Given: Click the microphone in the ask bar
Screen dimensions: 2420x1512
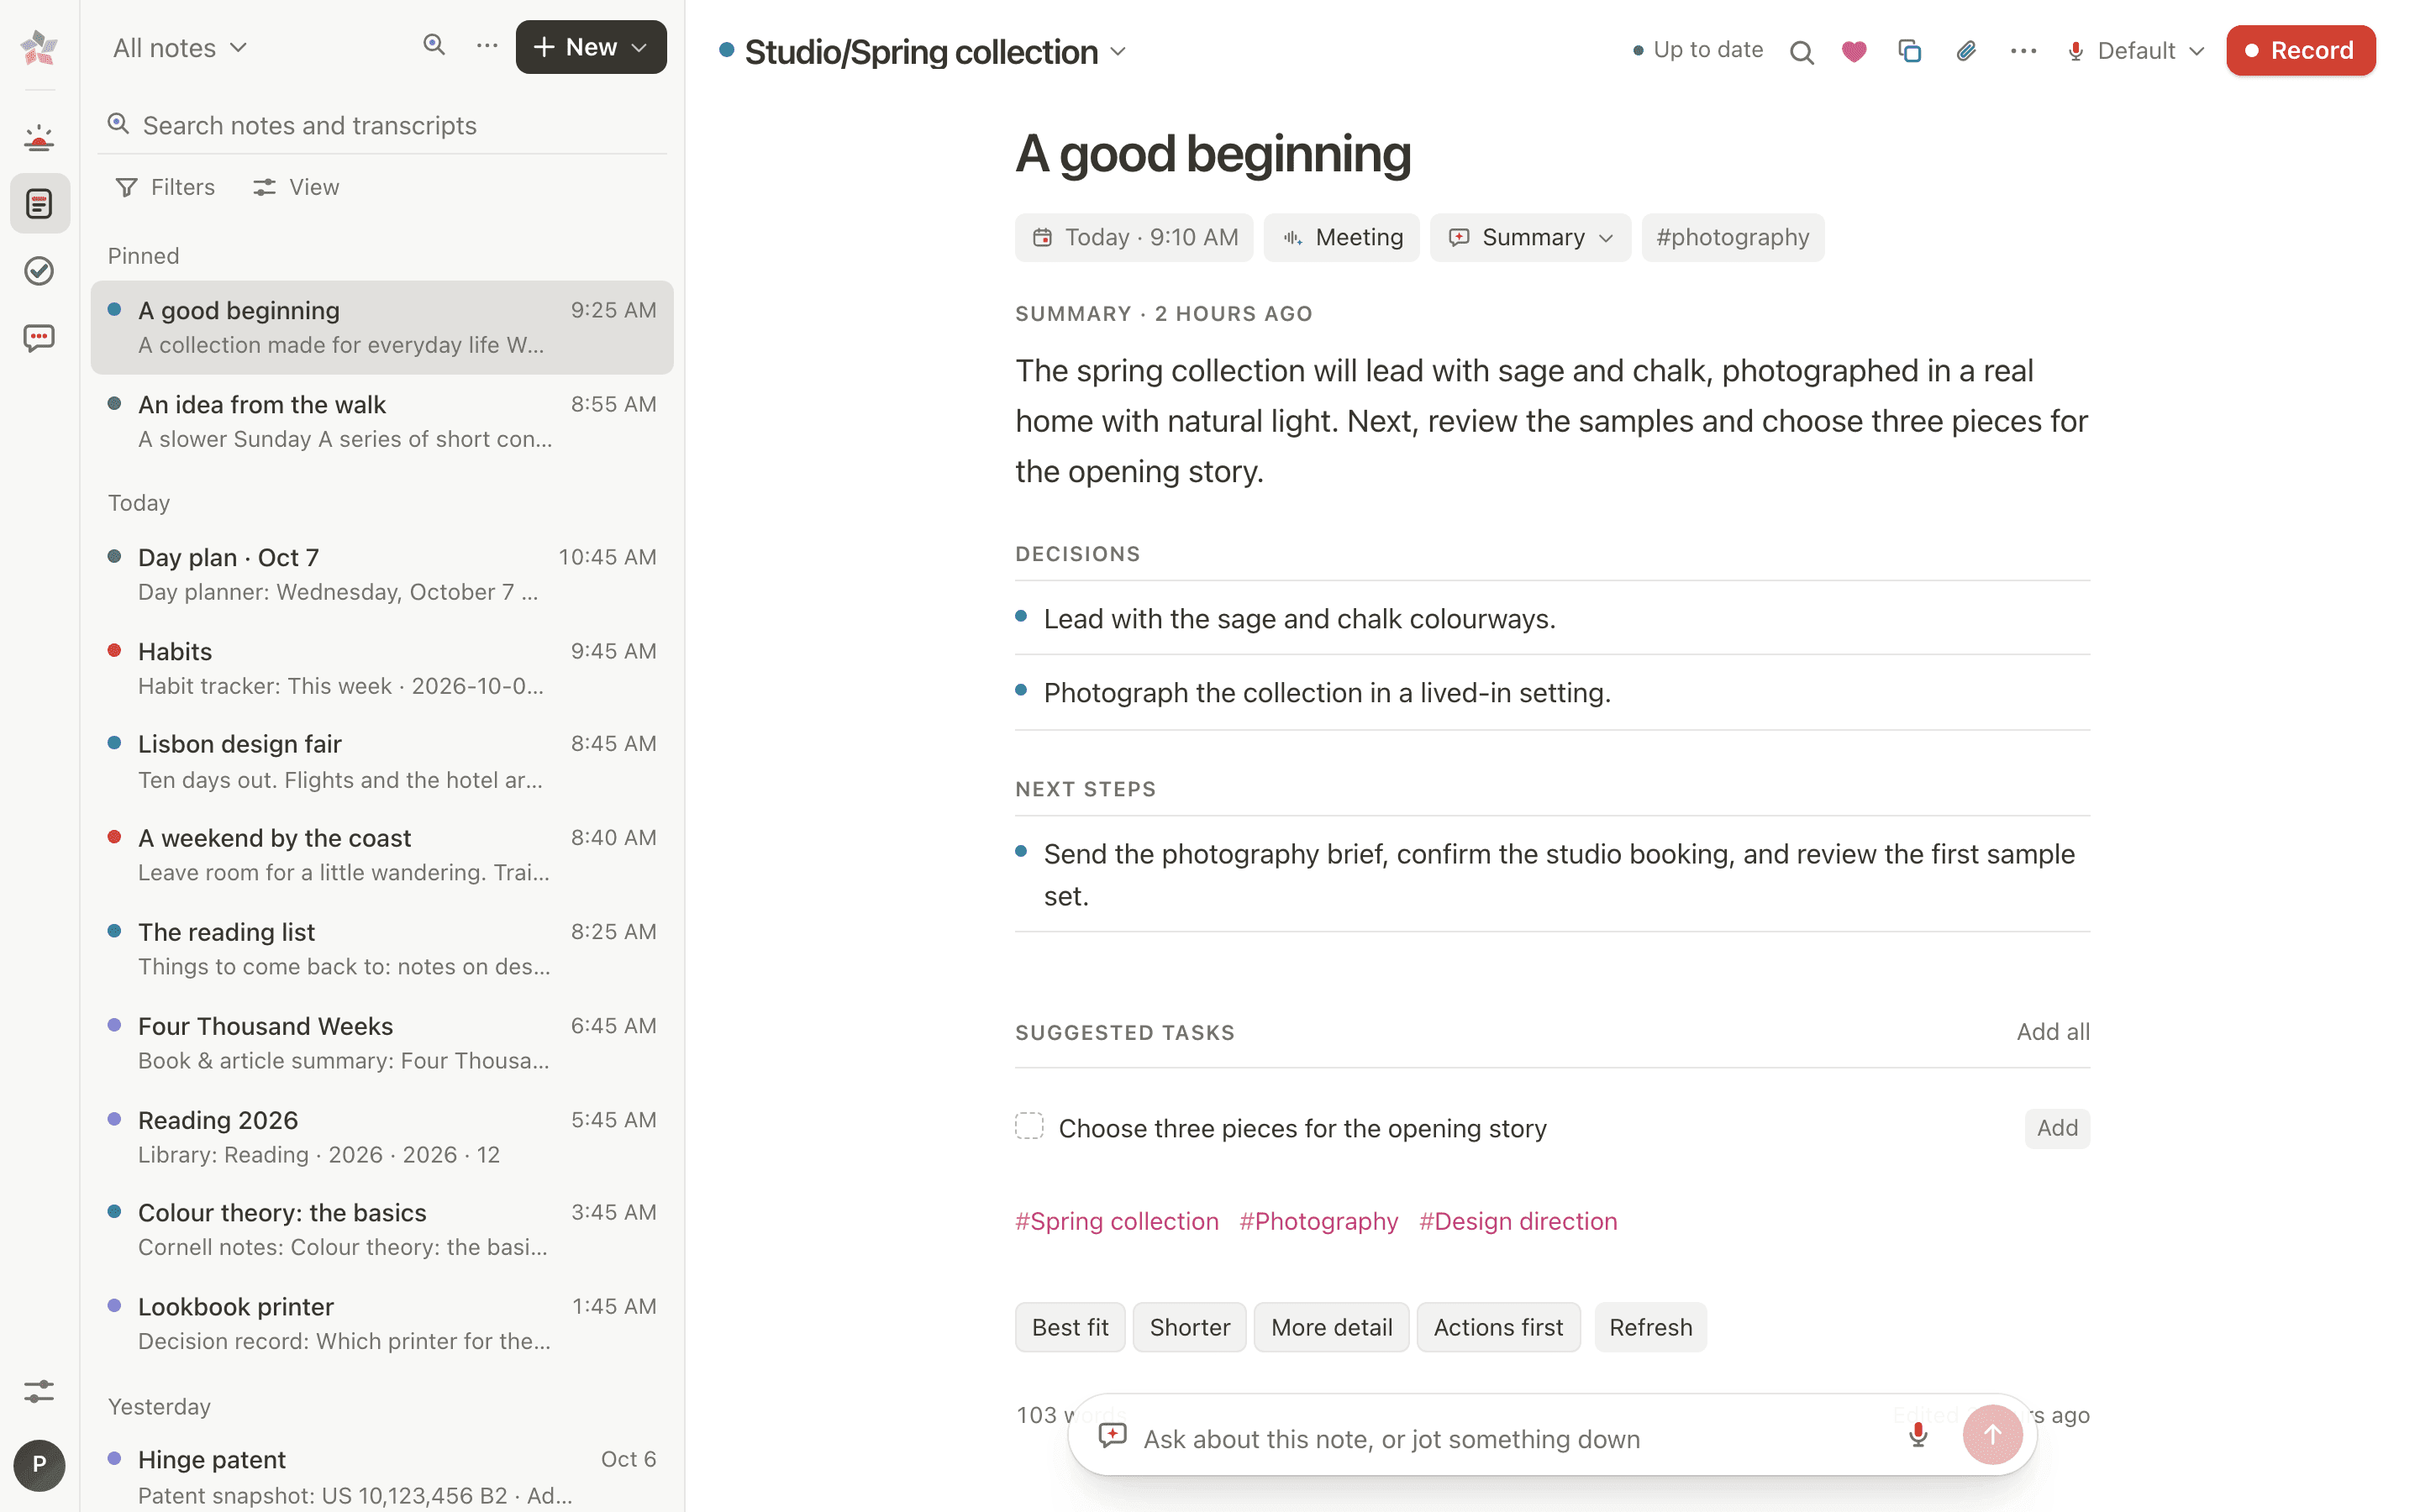Looking at the screenshot, I should coord(1917,1435).
